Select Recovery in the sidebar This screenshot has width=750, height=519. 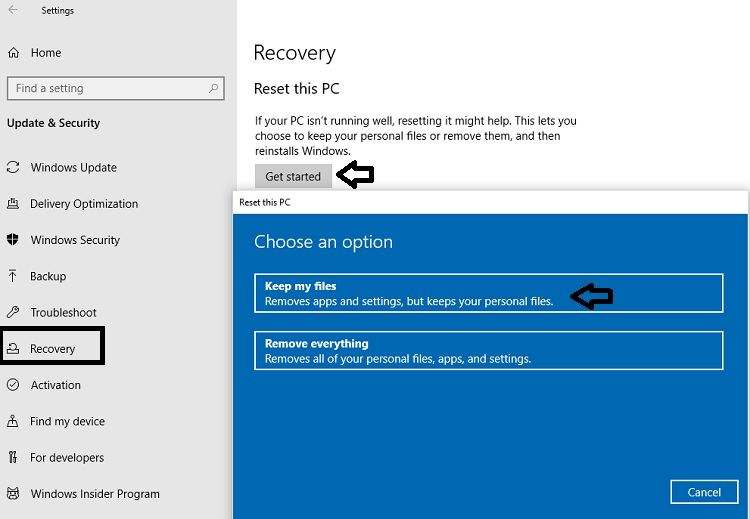(x=52, y=349)
